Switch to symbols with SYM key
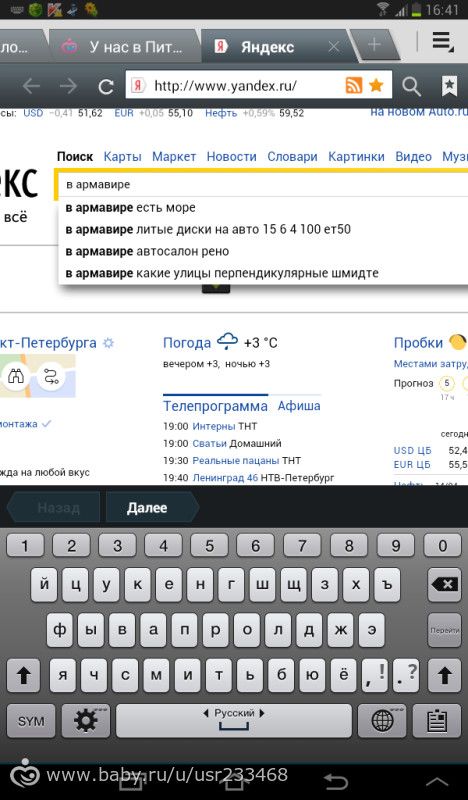Image resolution: width=468 pixels, height=800 pixels. point(31,721)
